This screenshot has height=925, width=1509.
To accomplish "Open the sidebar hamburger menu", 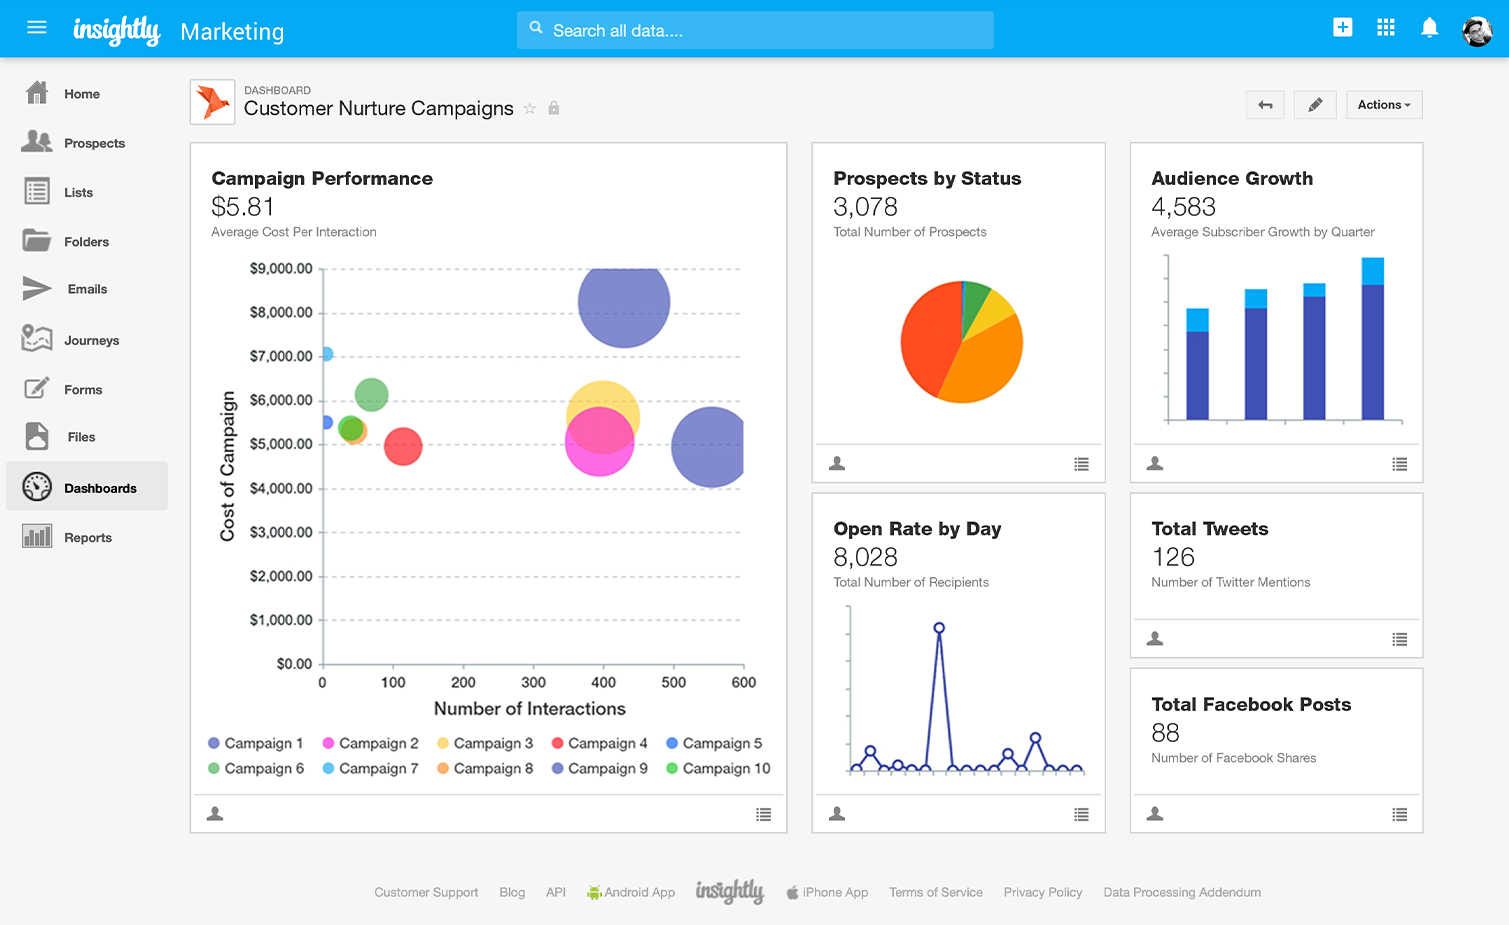I will coord(37,27).
